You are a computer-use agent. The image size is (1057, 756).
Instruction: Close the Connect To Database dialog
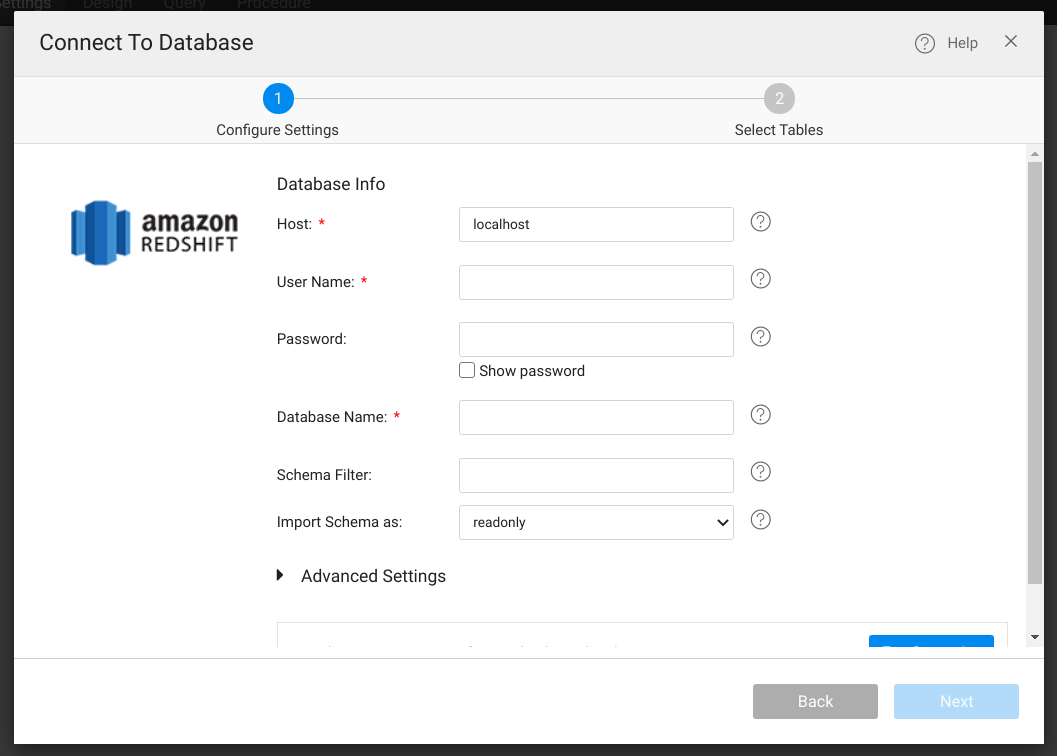(1011, 41)
